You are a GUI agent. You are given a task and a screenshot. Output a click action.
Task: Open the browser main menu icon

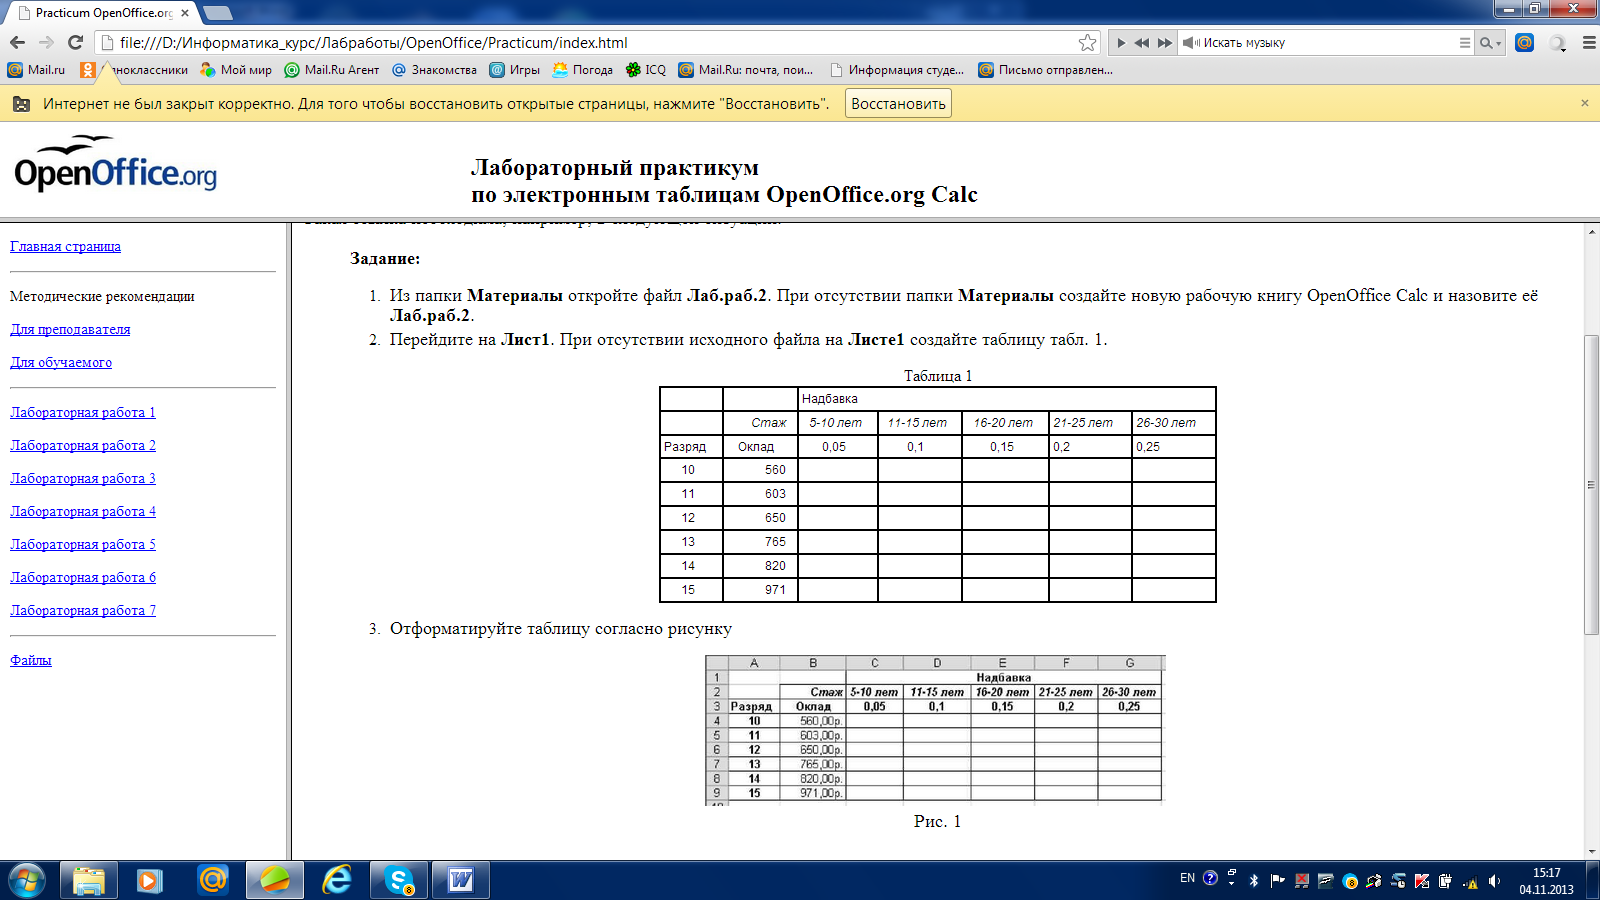1588,42
